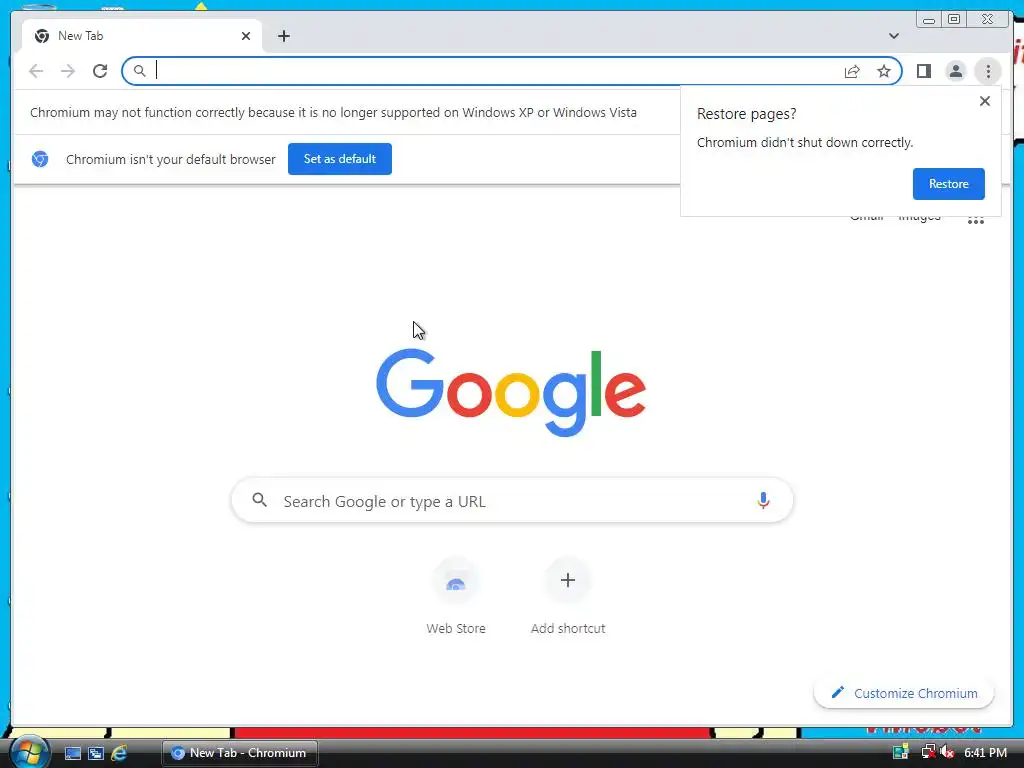Click the taskbar clock 6:41 PM
Image resolution: width=1024 pixels, height=768 pixels.
pyautogui.click(x=985, y=752)
